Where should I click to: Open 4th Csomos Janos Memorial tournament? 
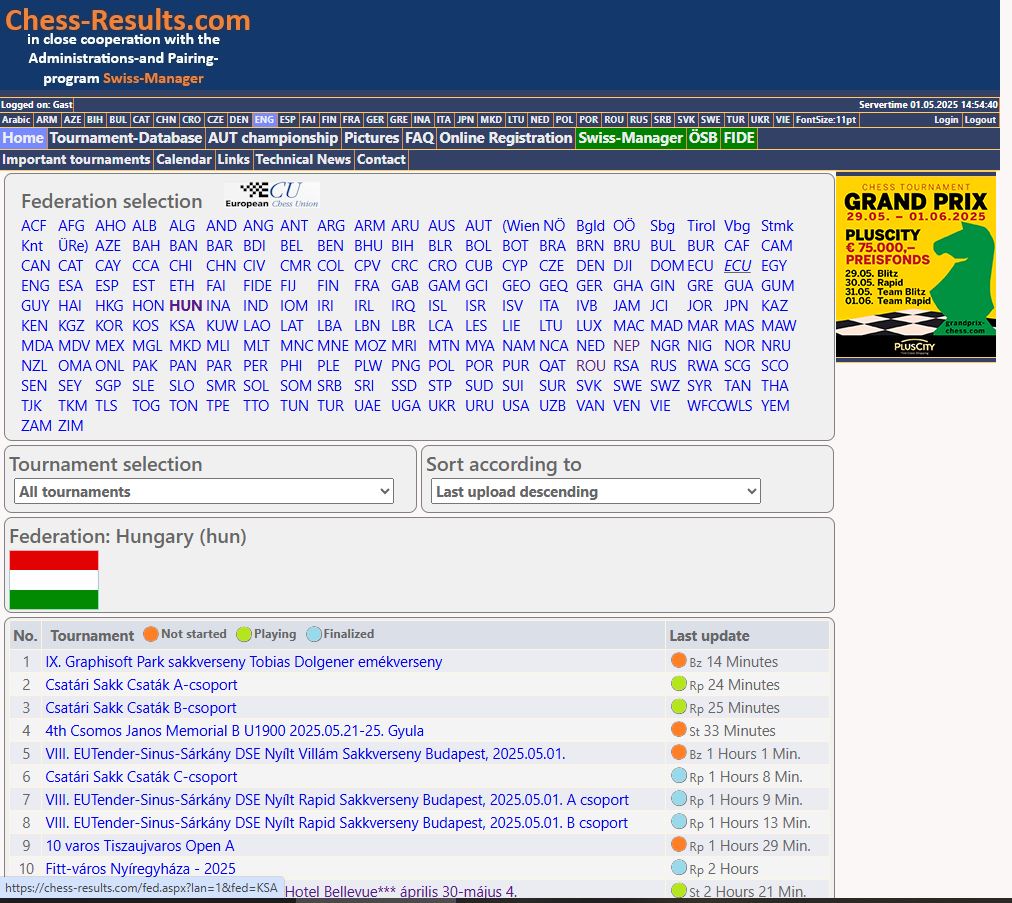234,731
